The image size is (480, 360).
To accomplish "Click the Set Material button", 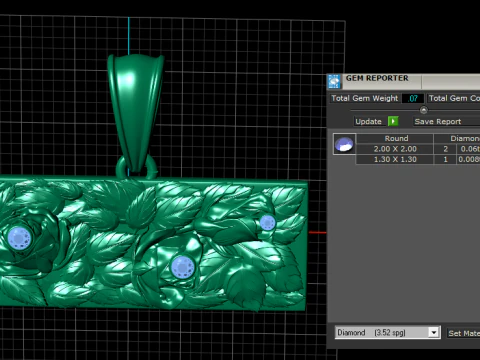I will [x=464, y=333].
